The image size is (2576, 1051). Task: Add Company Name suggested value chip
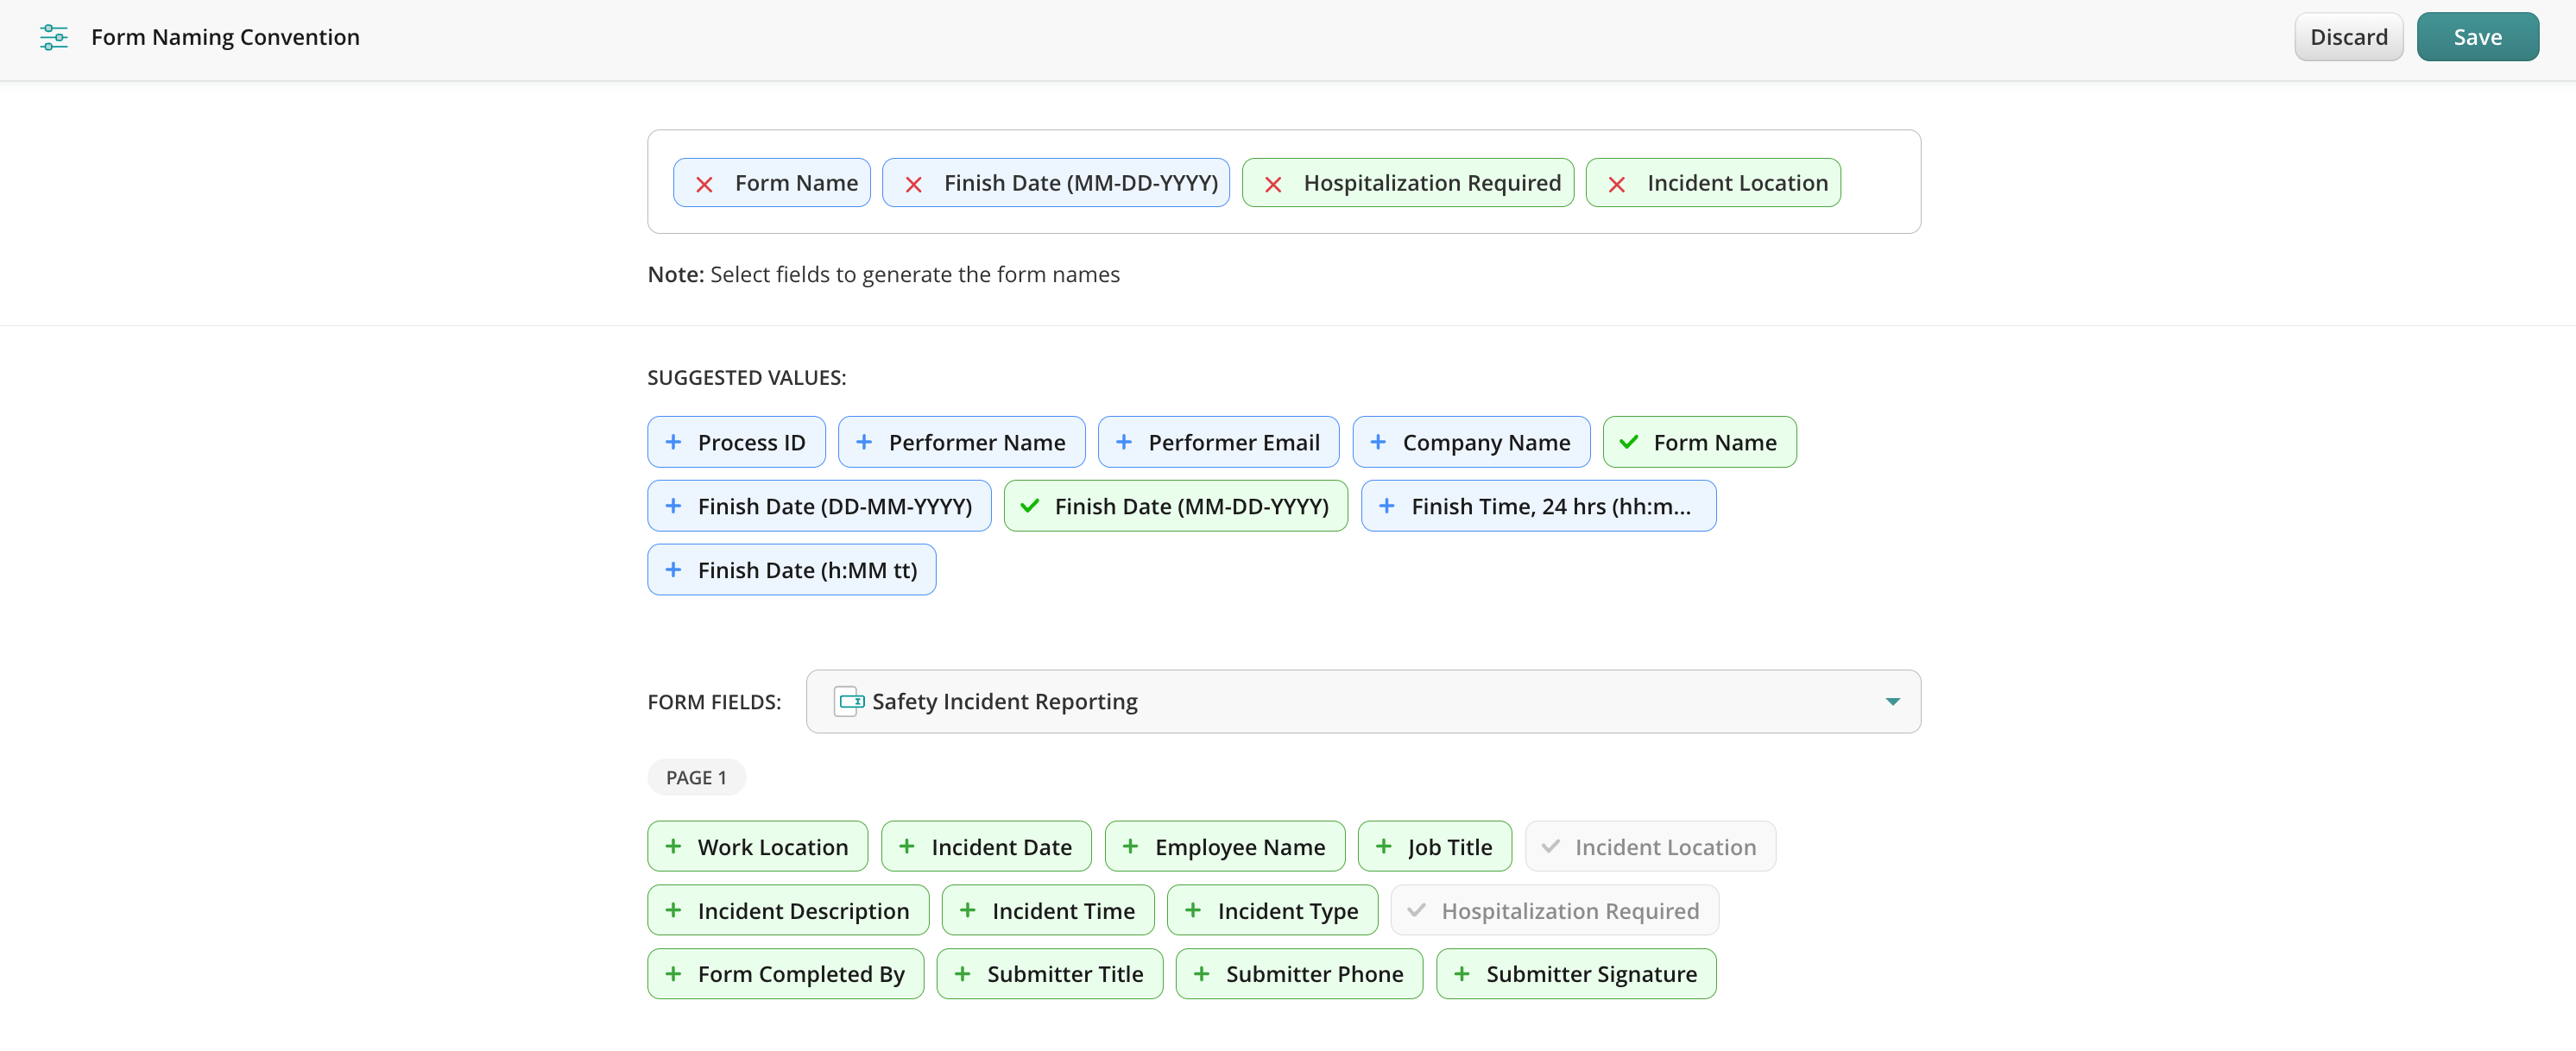[1470, 442]
